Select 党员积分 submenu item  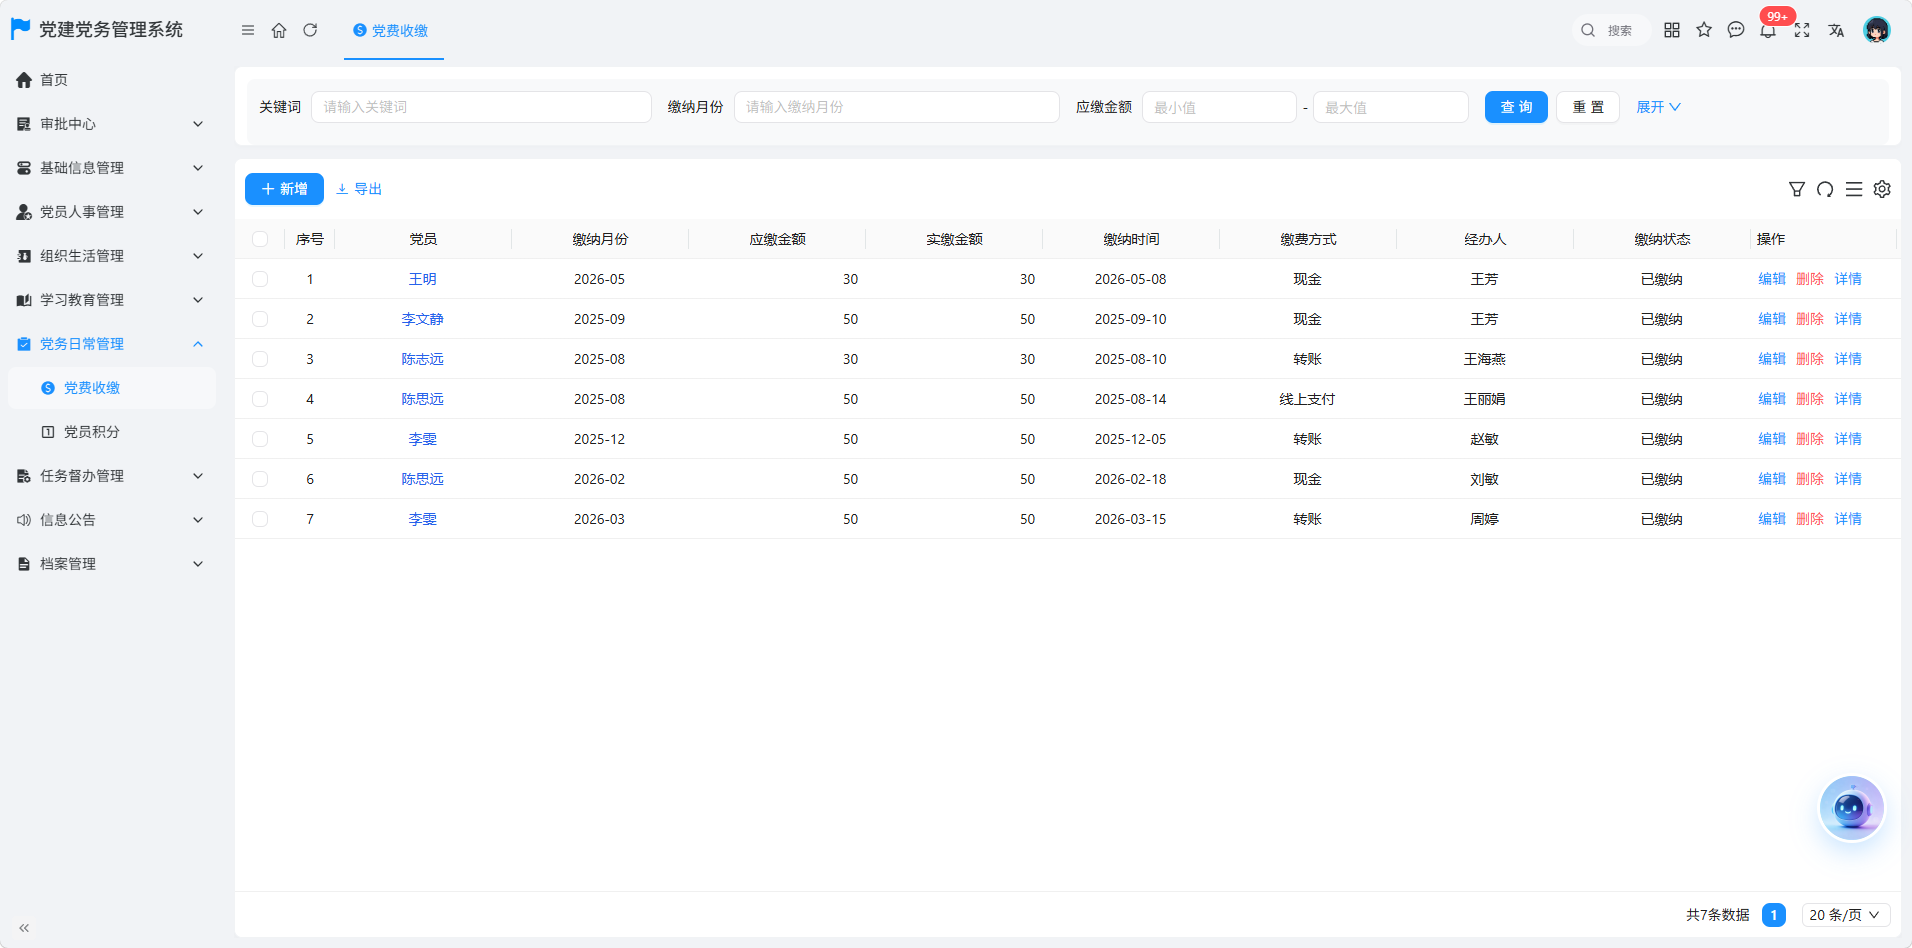coord(112,432)
